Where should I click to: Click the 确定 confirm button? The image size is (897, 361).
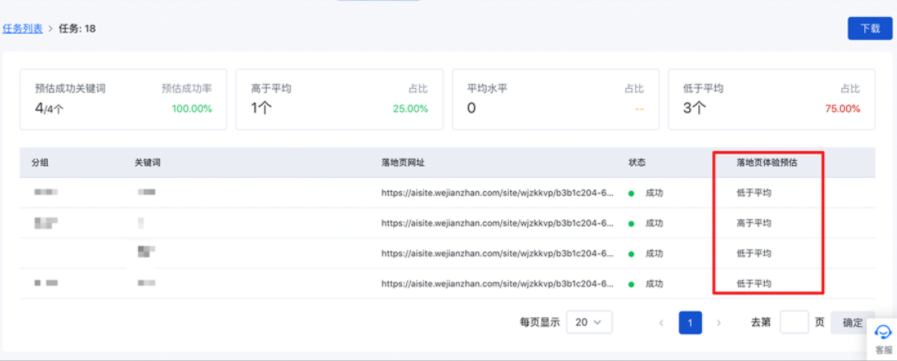[x=852, y=322]
